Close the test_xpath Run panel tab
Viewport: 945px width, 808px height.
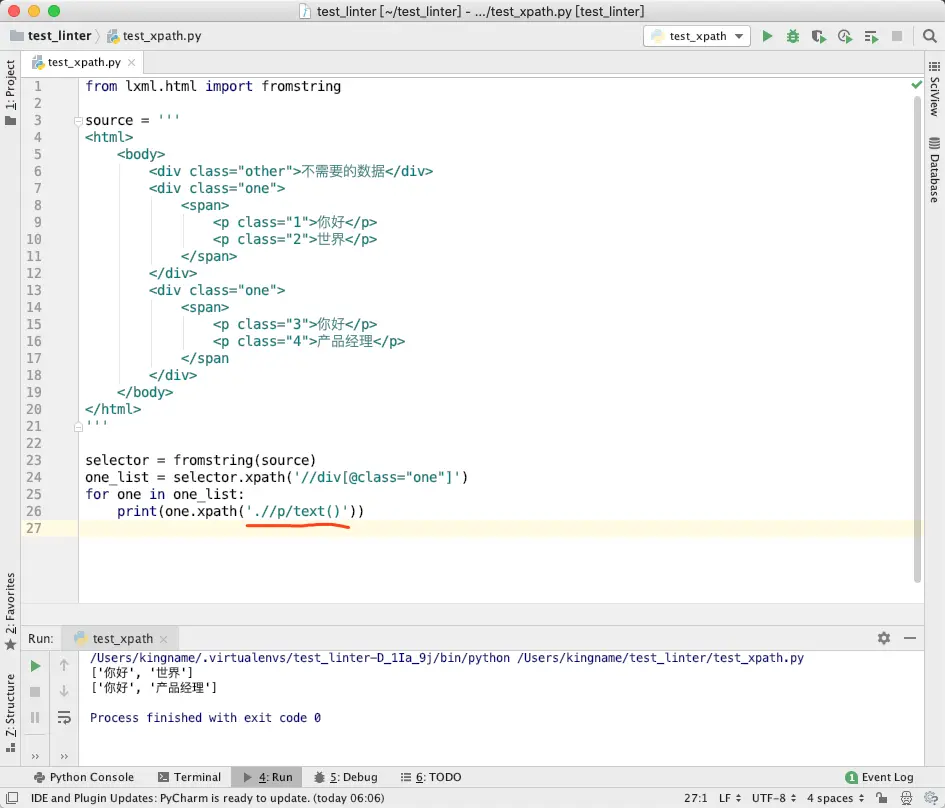click(164, 639)
